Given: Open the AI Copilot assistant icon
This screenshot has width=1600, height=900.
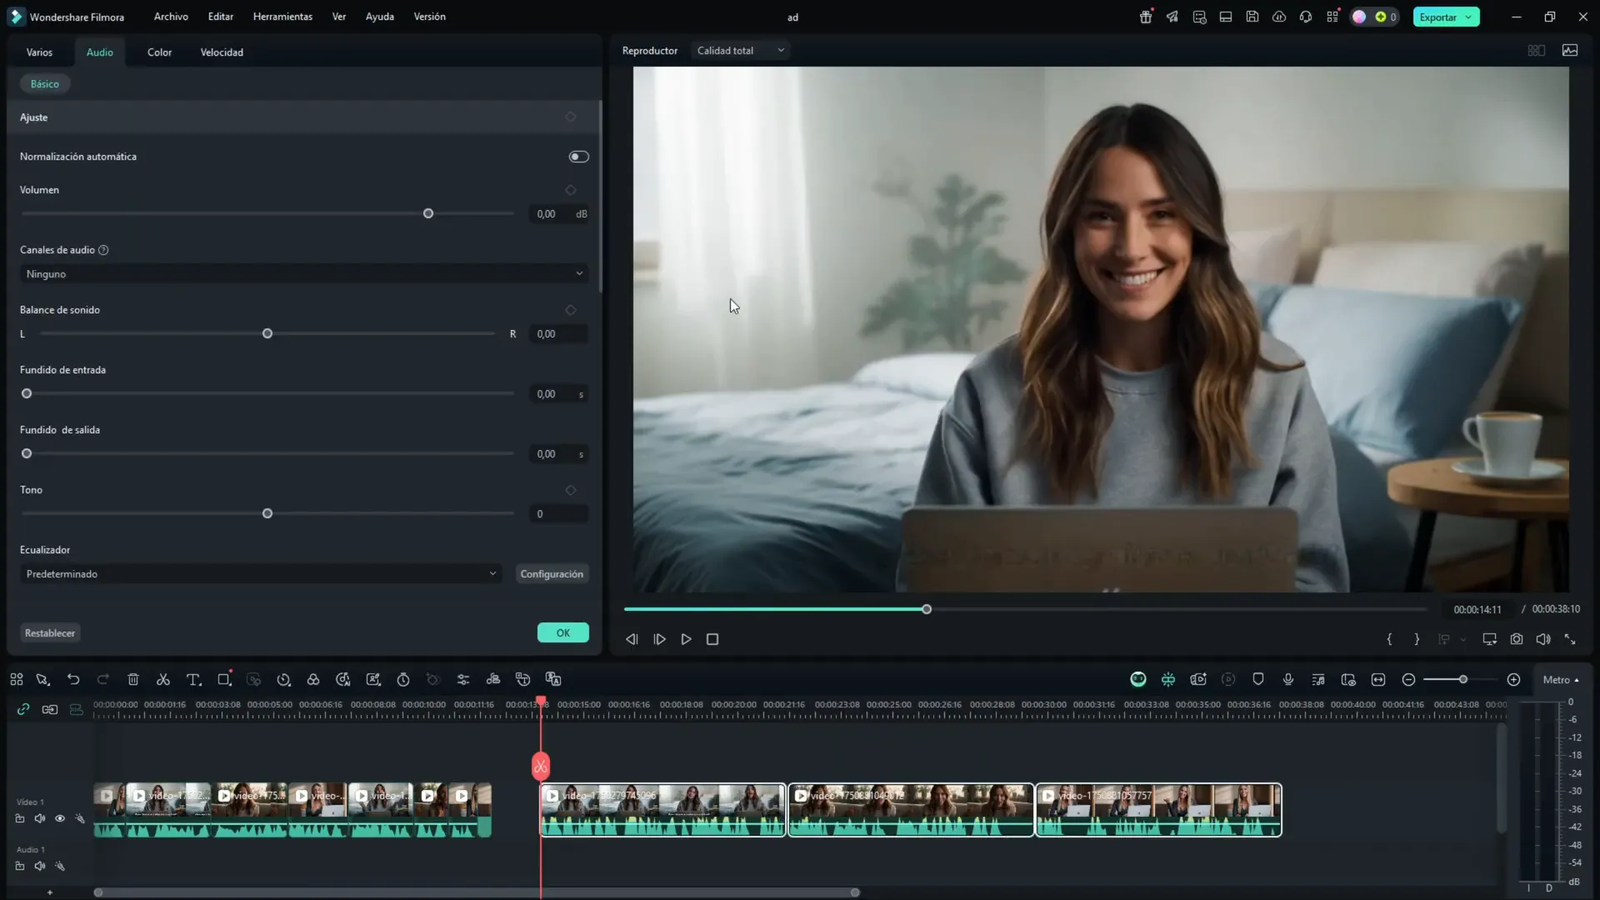Looking at the screenshot, I should 1137,679.
